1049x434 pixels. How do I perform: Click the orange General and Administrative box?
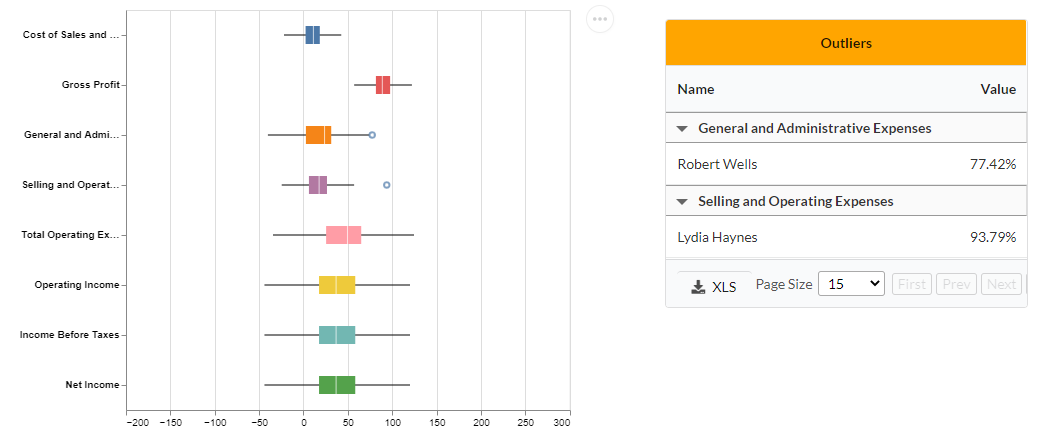click(x=318, y=135)
